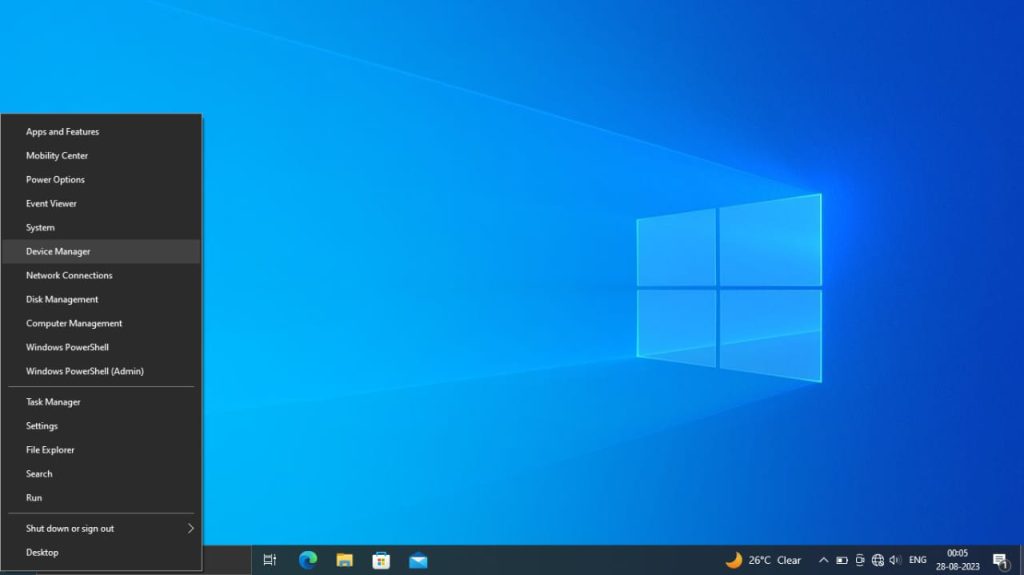Click the network globe tray icon
The width and height of the screenshot is (1024, 575).
point(878,560)
